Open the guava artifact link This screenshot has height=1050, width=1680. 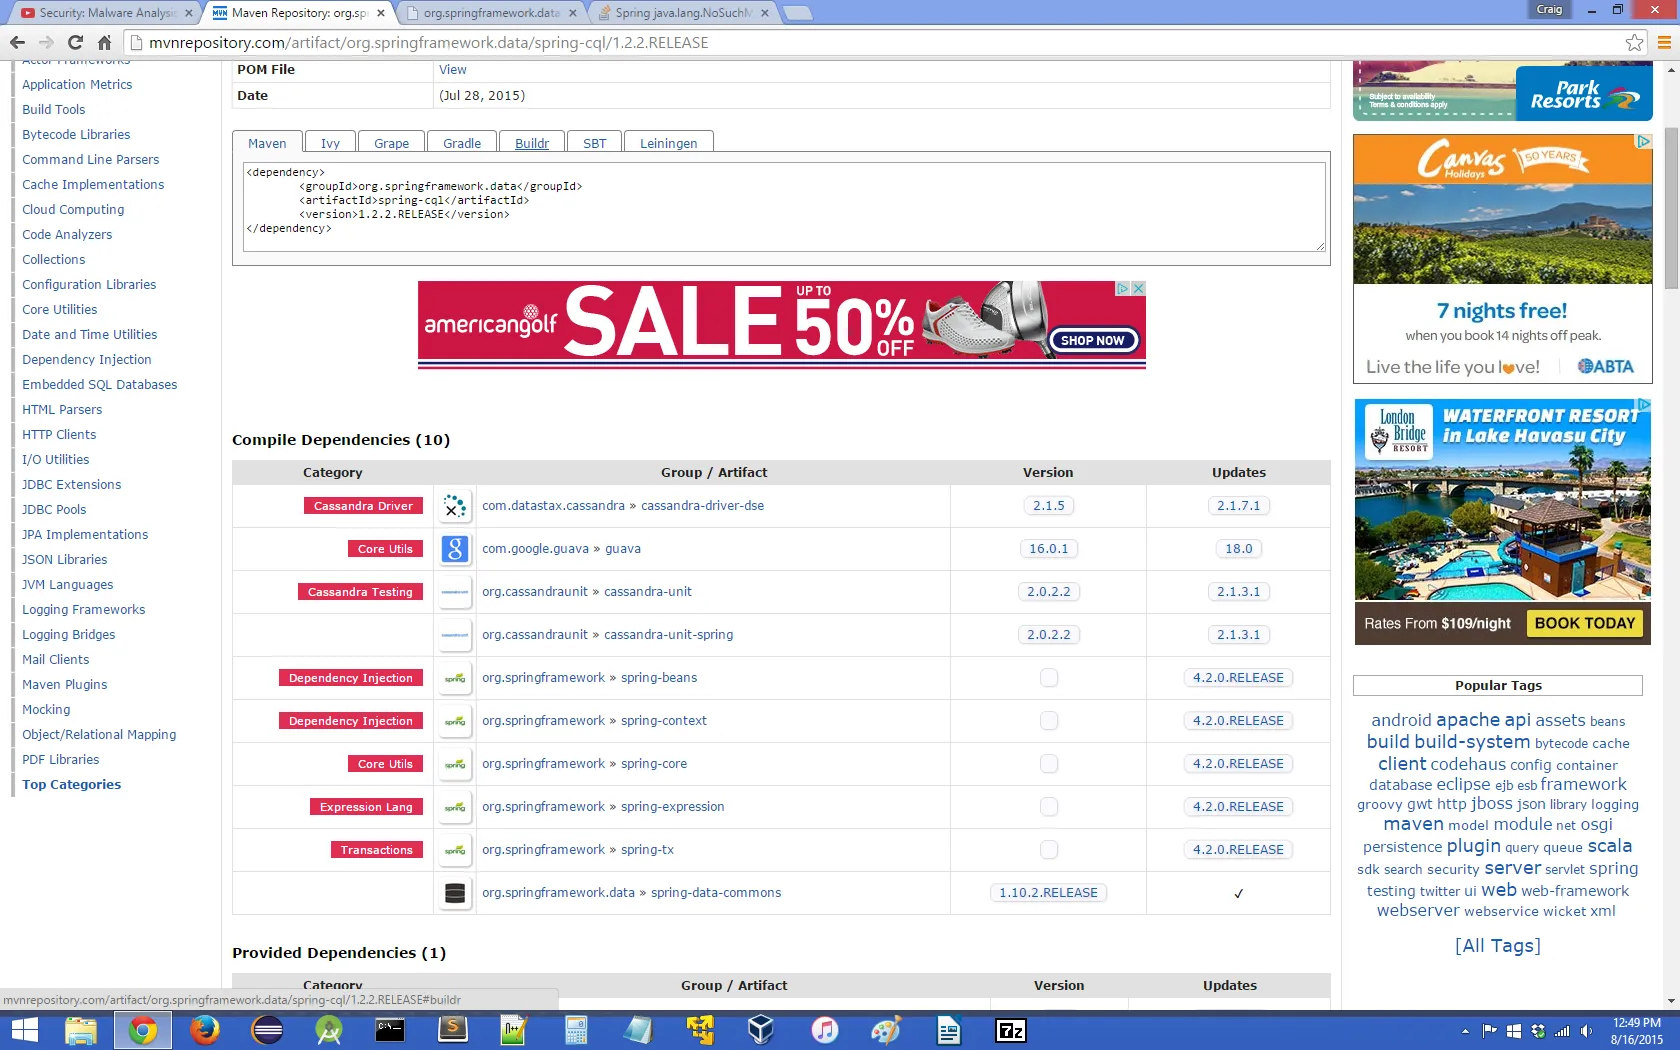coord(623,549)
